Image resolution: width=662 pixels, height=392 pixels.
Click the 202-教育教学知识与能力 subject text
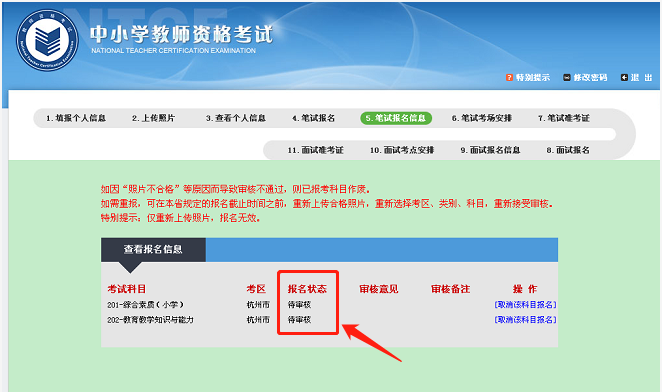[x=150, y=320]
